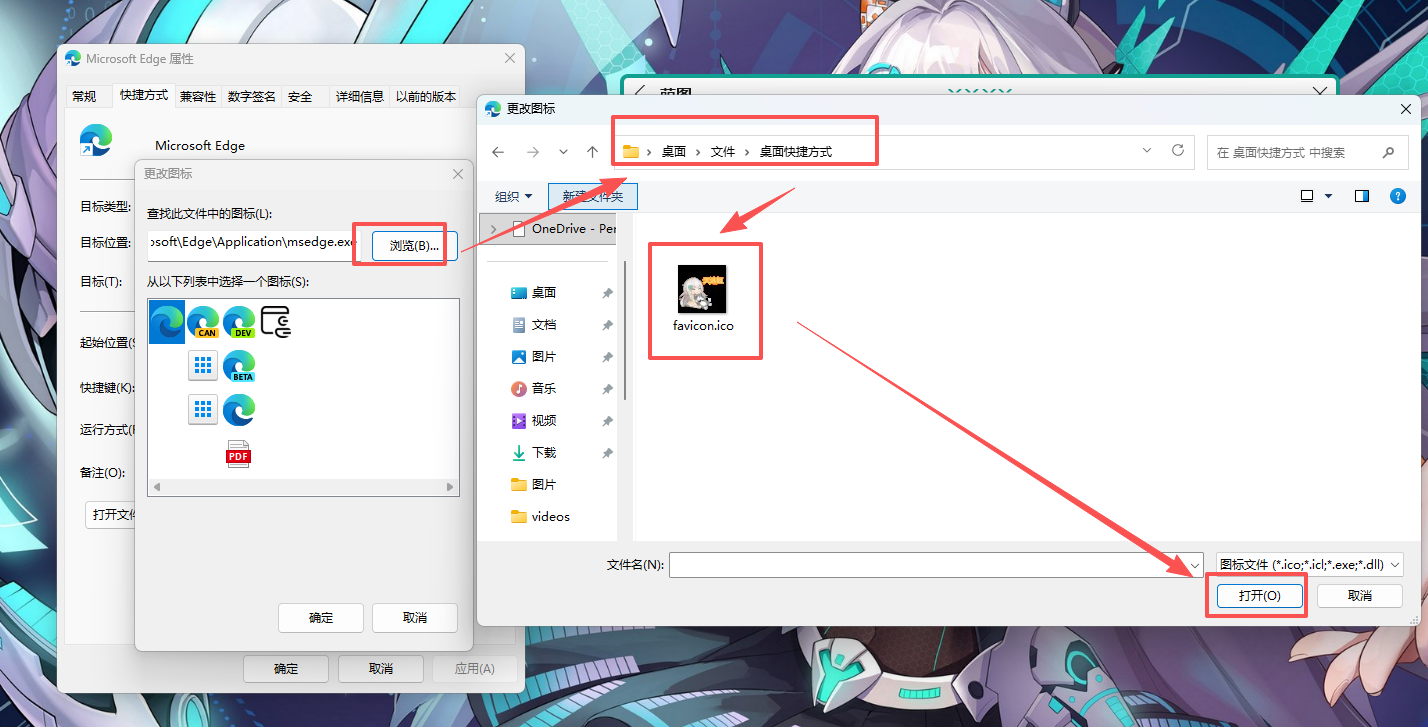1428x727 pixels.
Task: Click the chevron after 文件 in the breadcrumb
Action: tap(747, 152)
